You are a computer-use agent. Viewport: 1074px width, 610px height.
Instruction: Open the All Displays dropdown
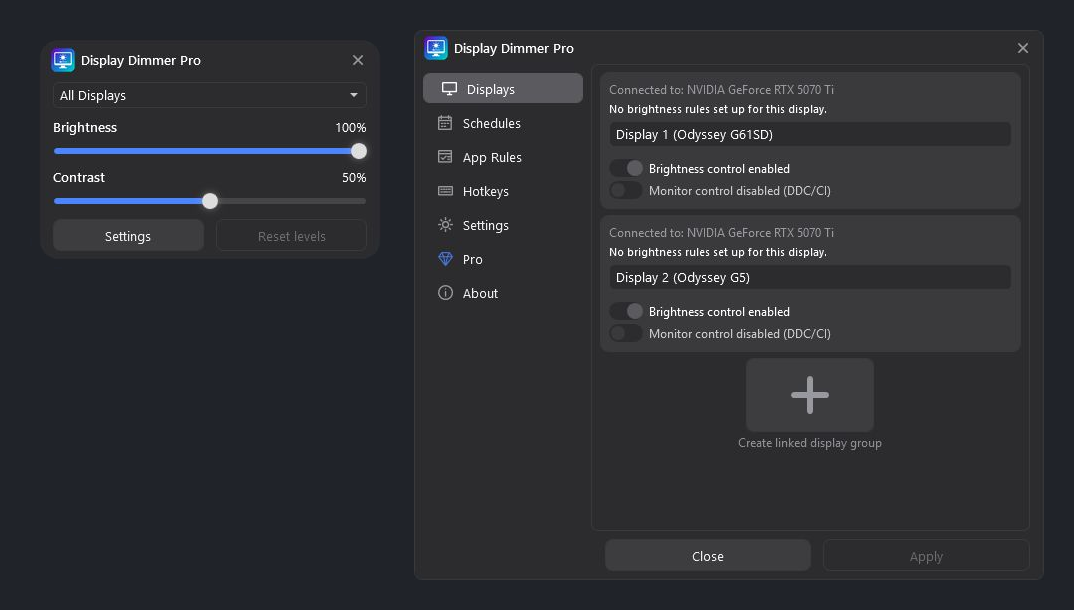(210, 95)
